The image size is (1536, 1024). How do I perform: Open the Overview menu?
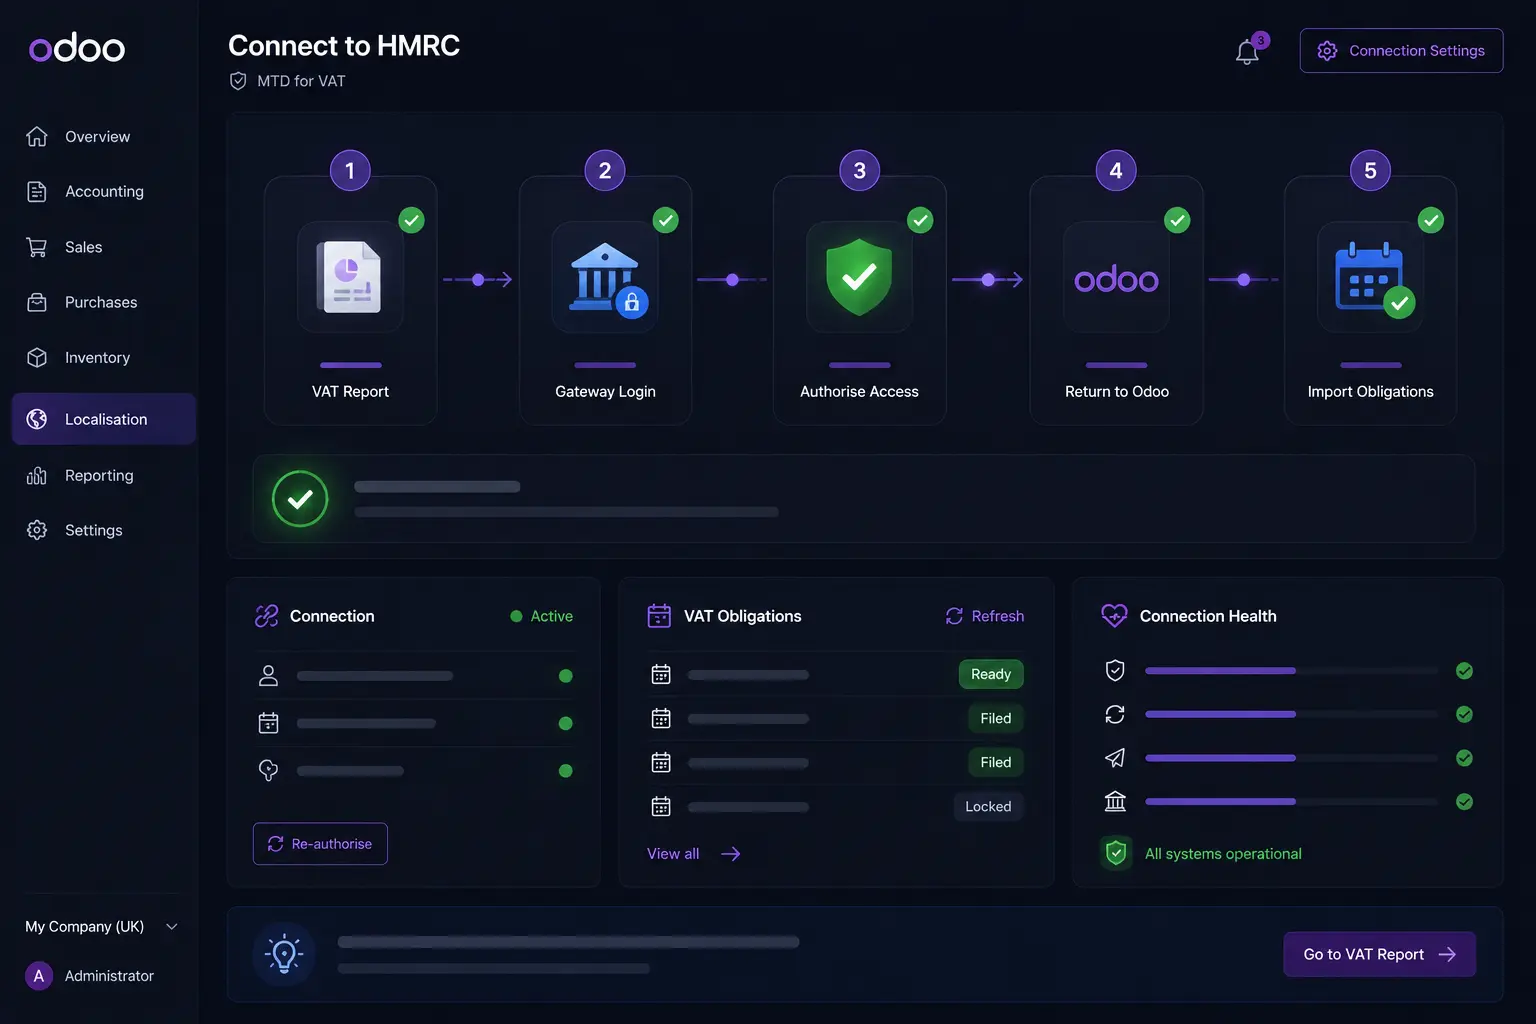click(x=104, y=137)
